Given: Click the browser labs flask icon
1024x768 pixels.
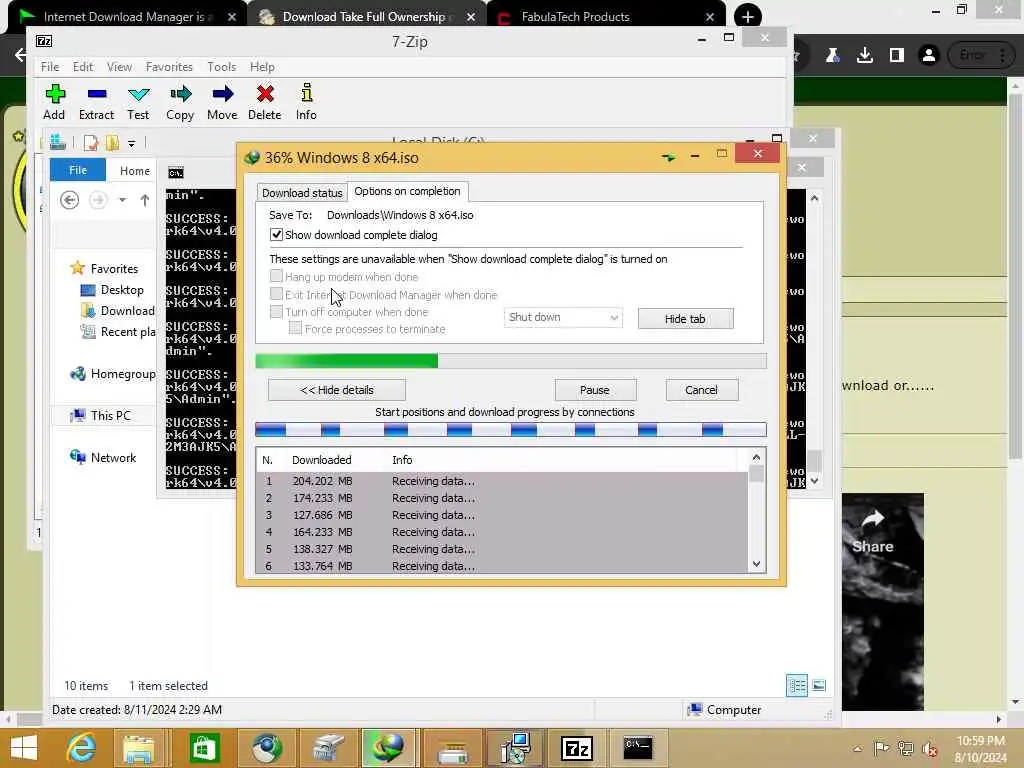Looking at the screenshot, I should tap(833, 56).
